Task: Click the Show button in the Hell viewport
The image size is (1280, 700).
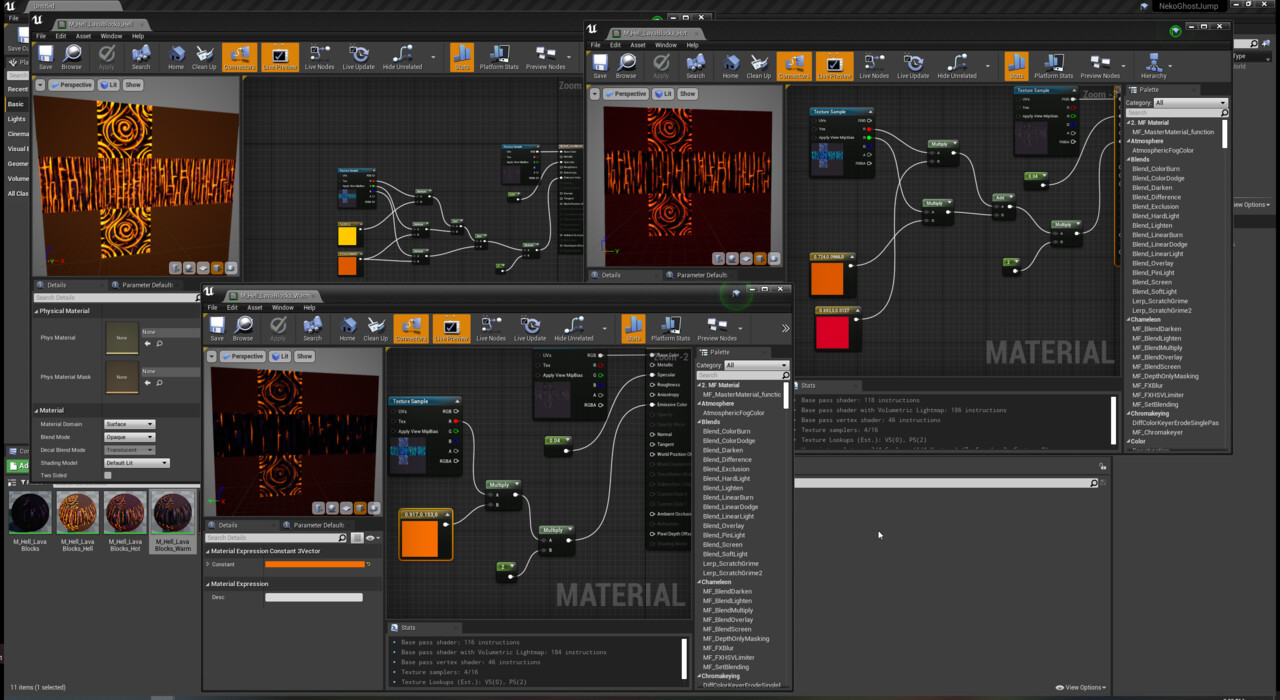Action: click(x=132, y=85)
